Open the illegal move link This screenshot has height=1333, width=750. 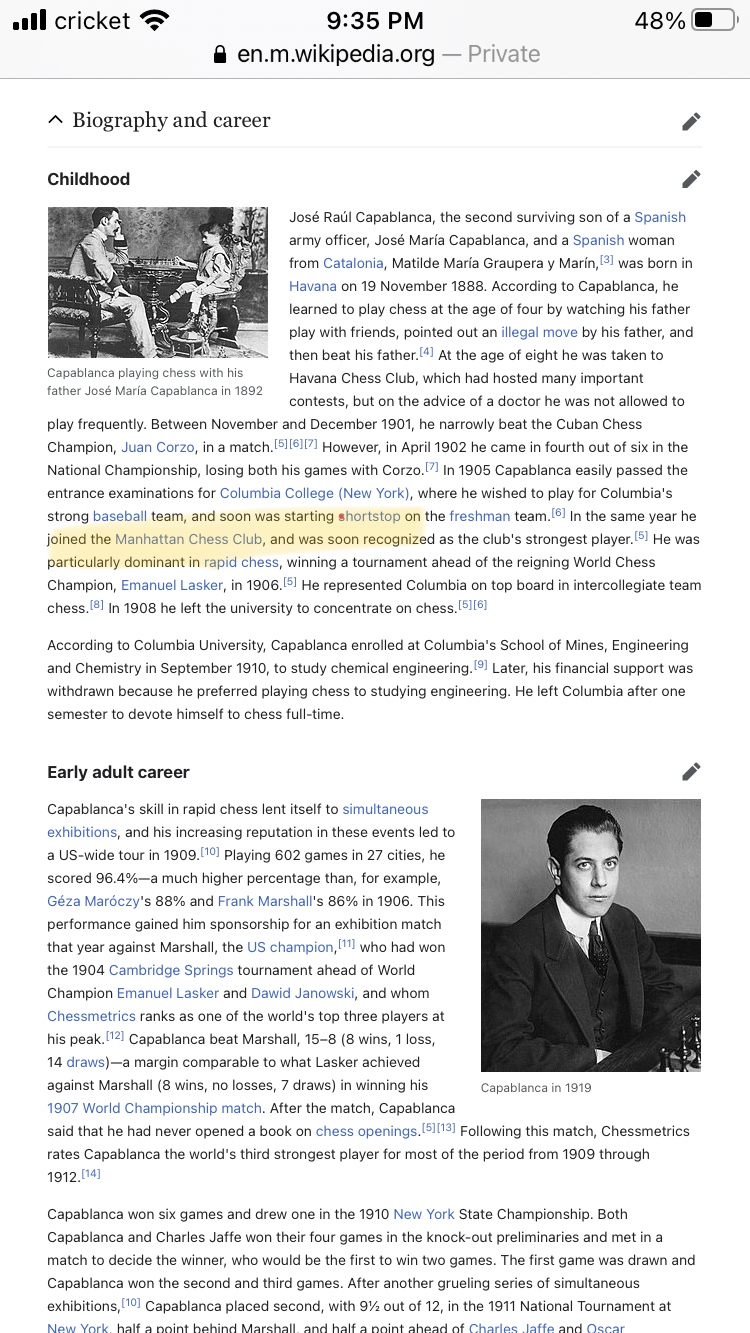(539, 332)
